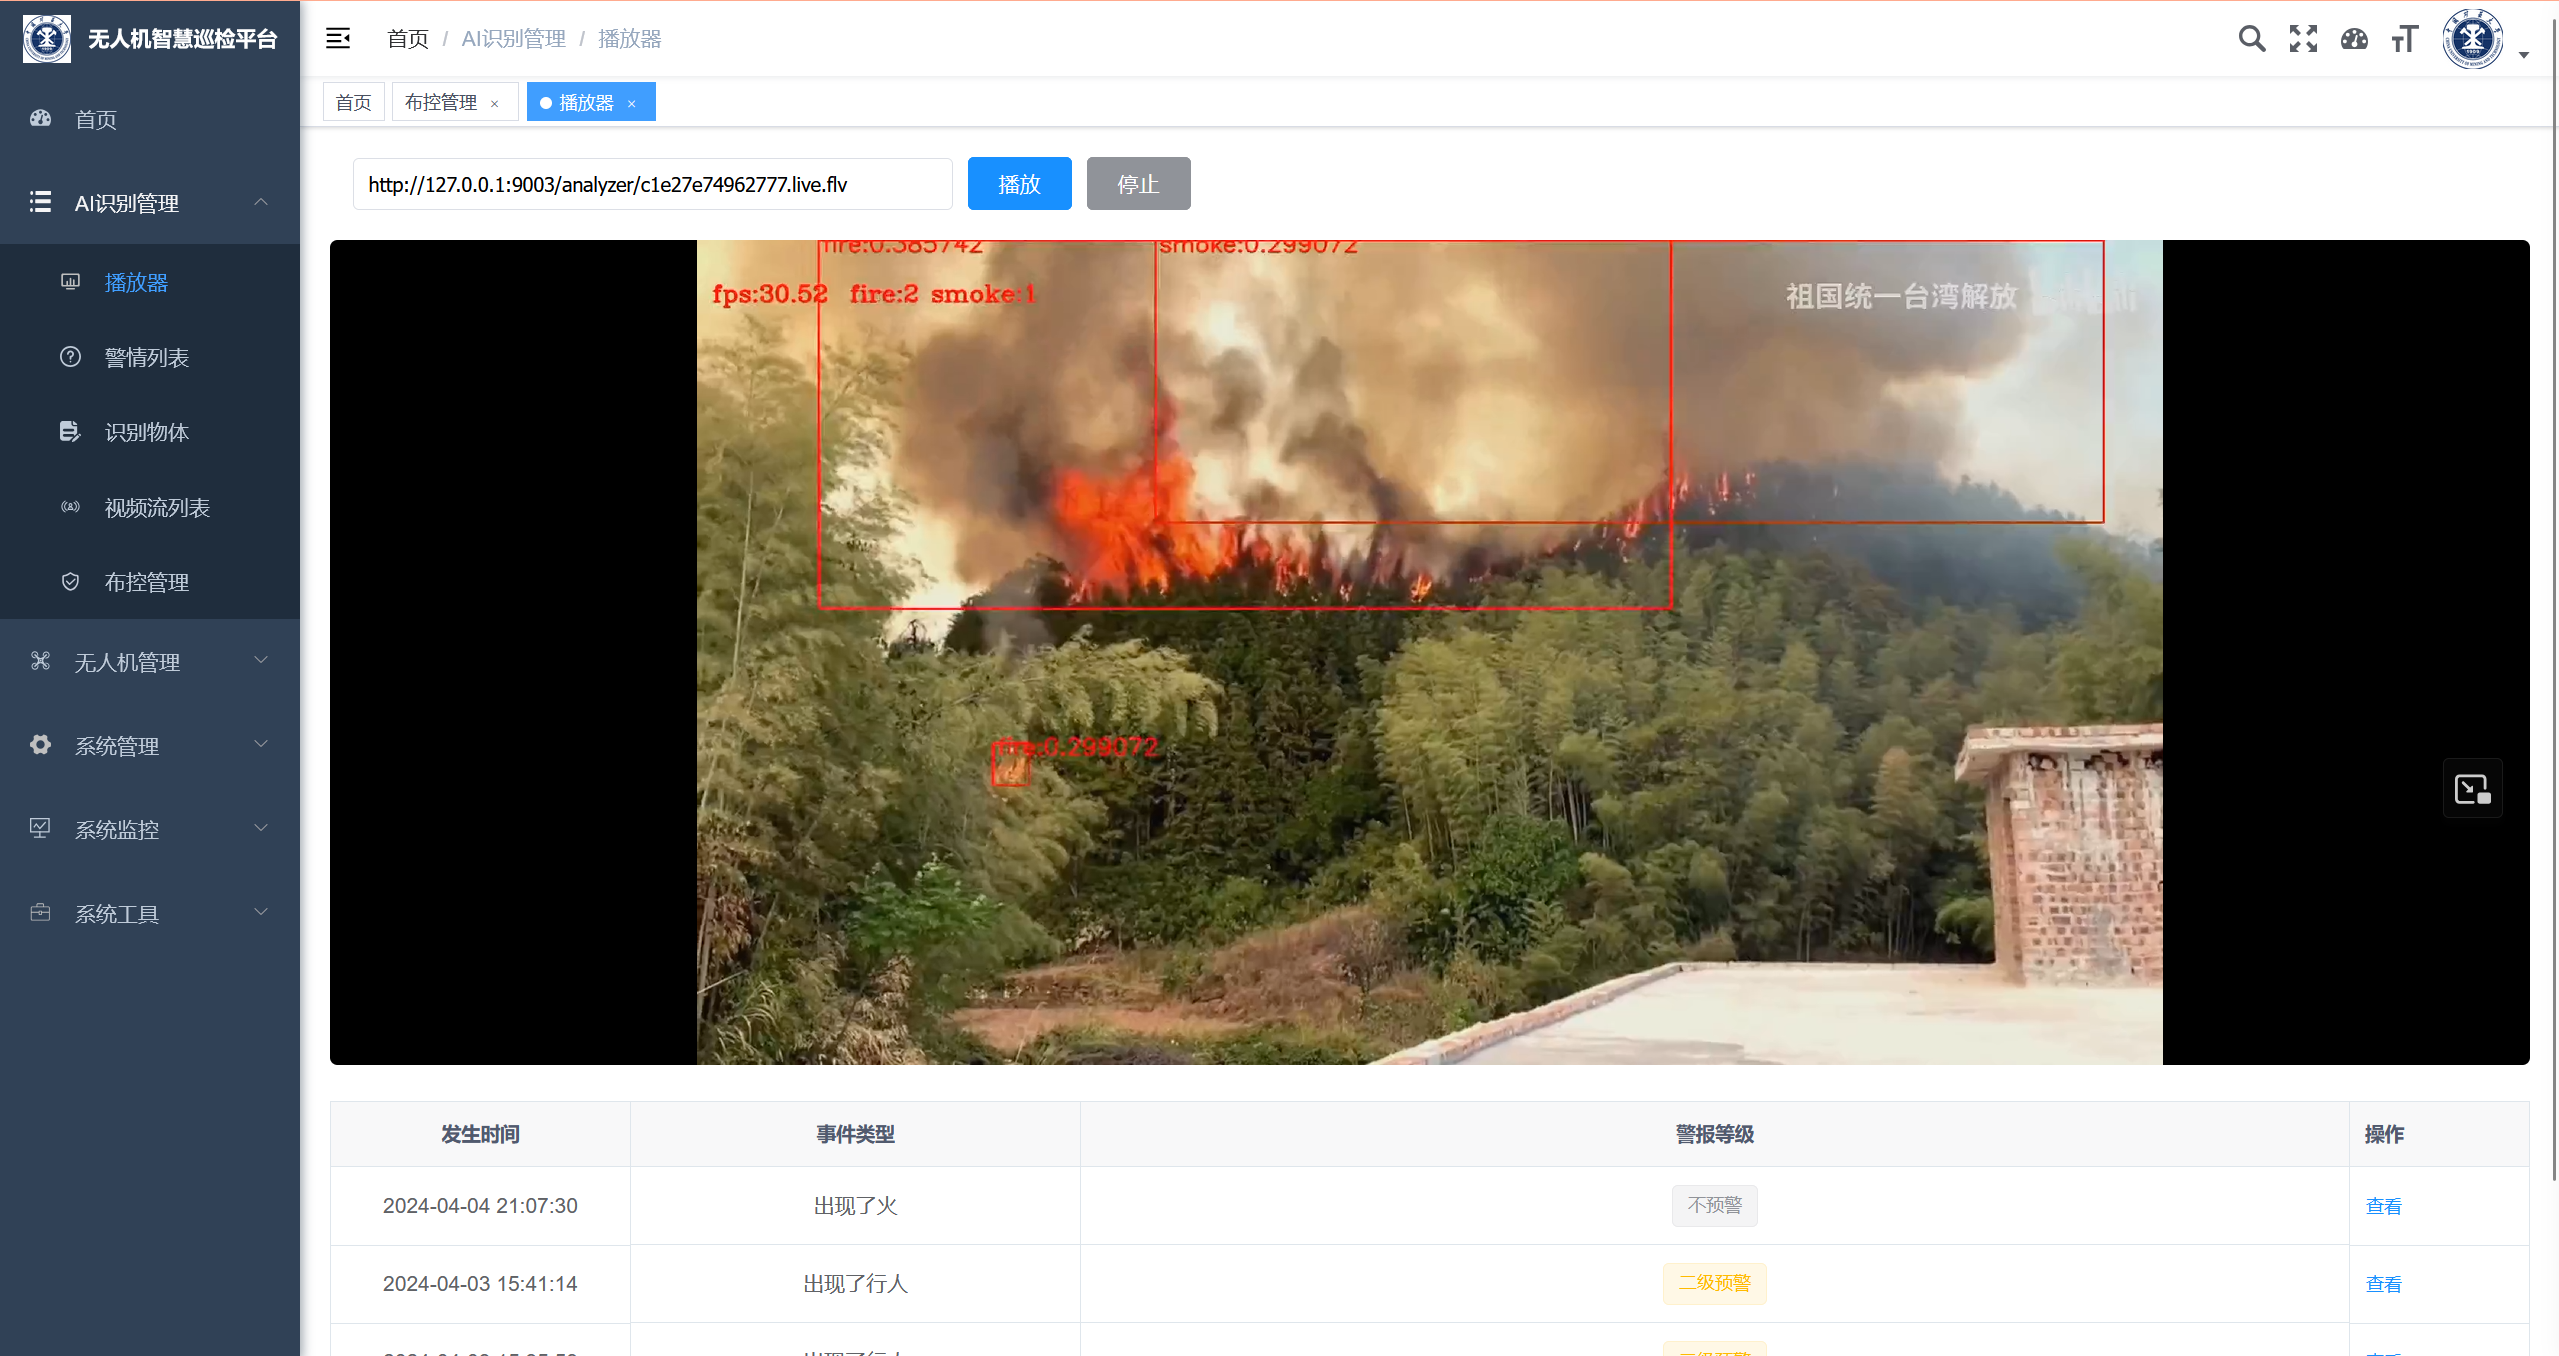
Task: Open the dashboard theme icon in header
Action: click(x=2354, y=39)
